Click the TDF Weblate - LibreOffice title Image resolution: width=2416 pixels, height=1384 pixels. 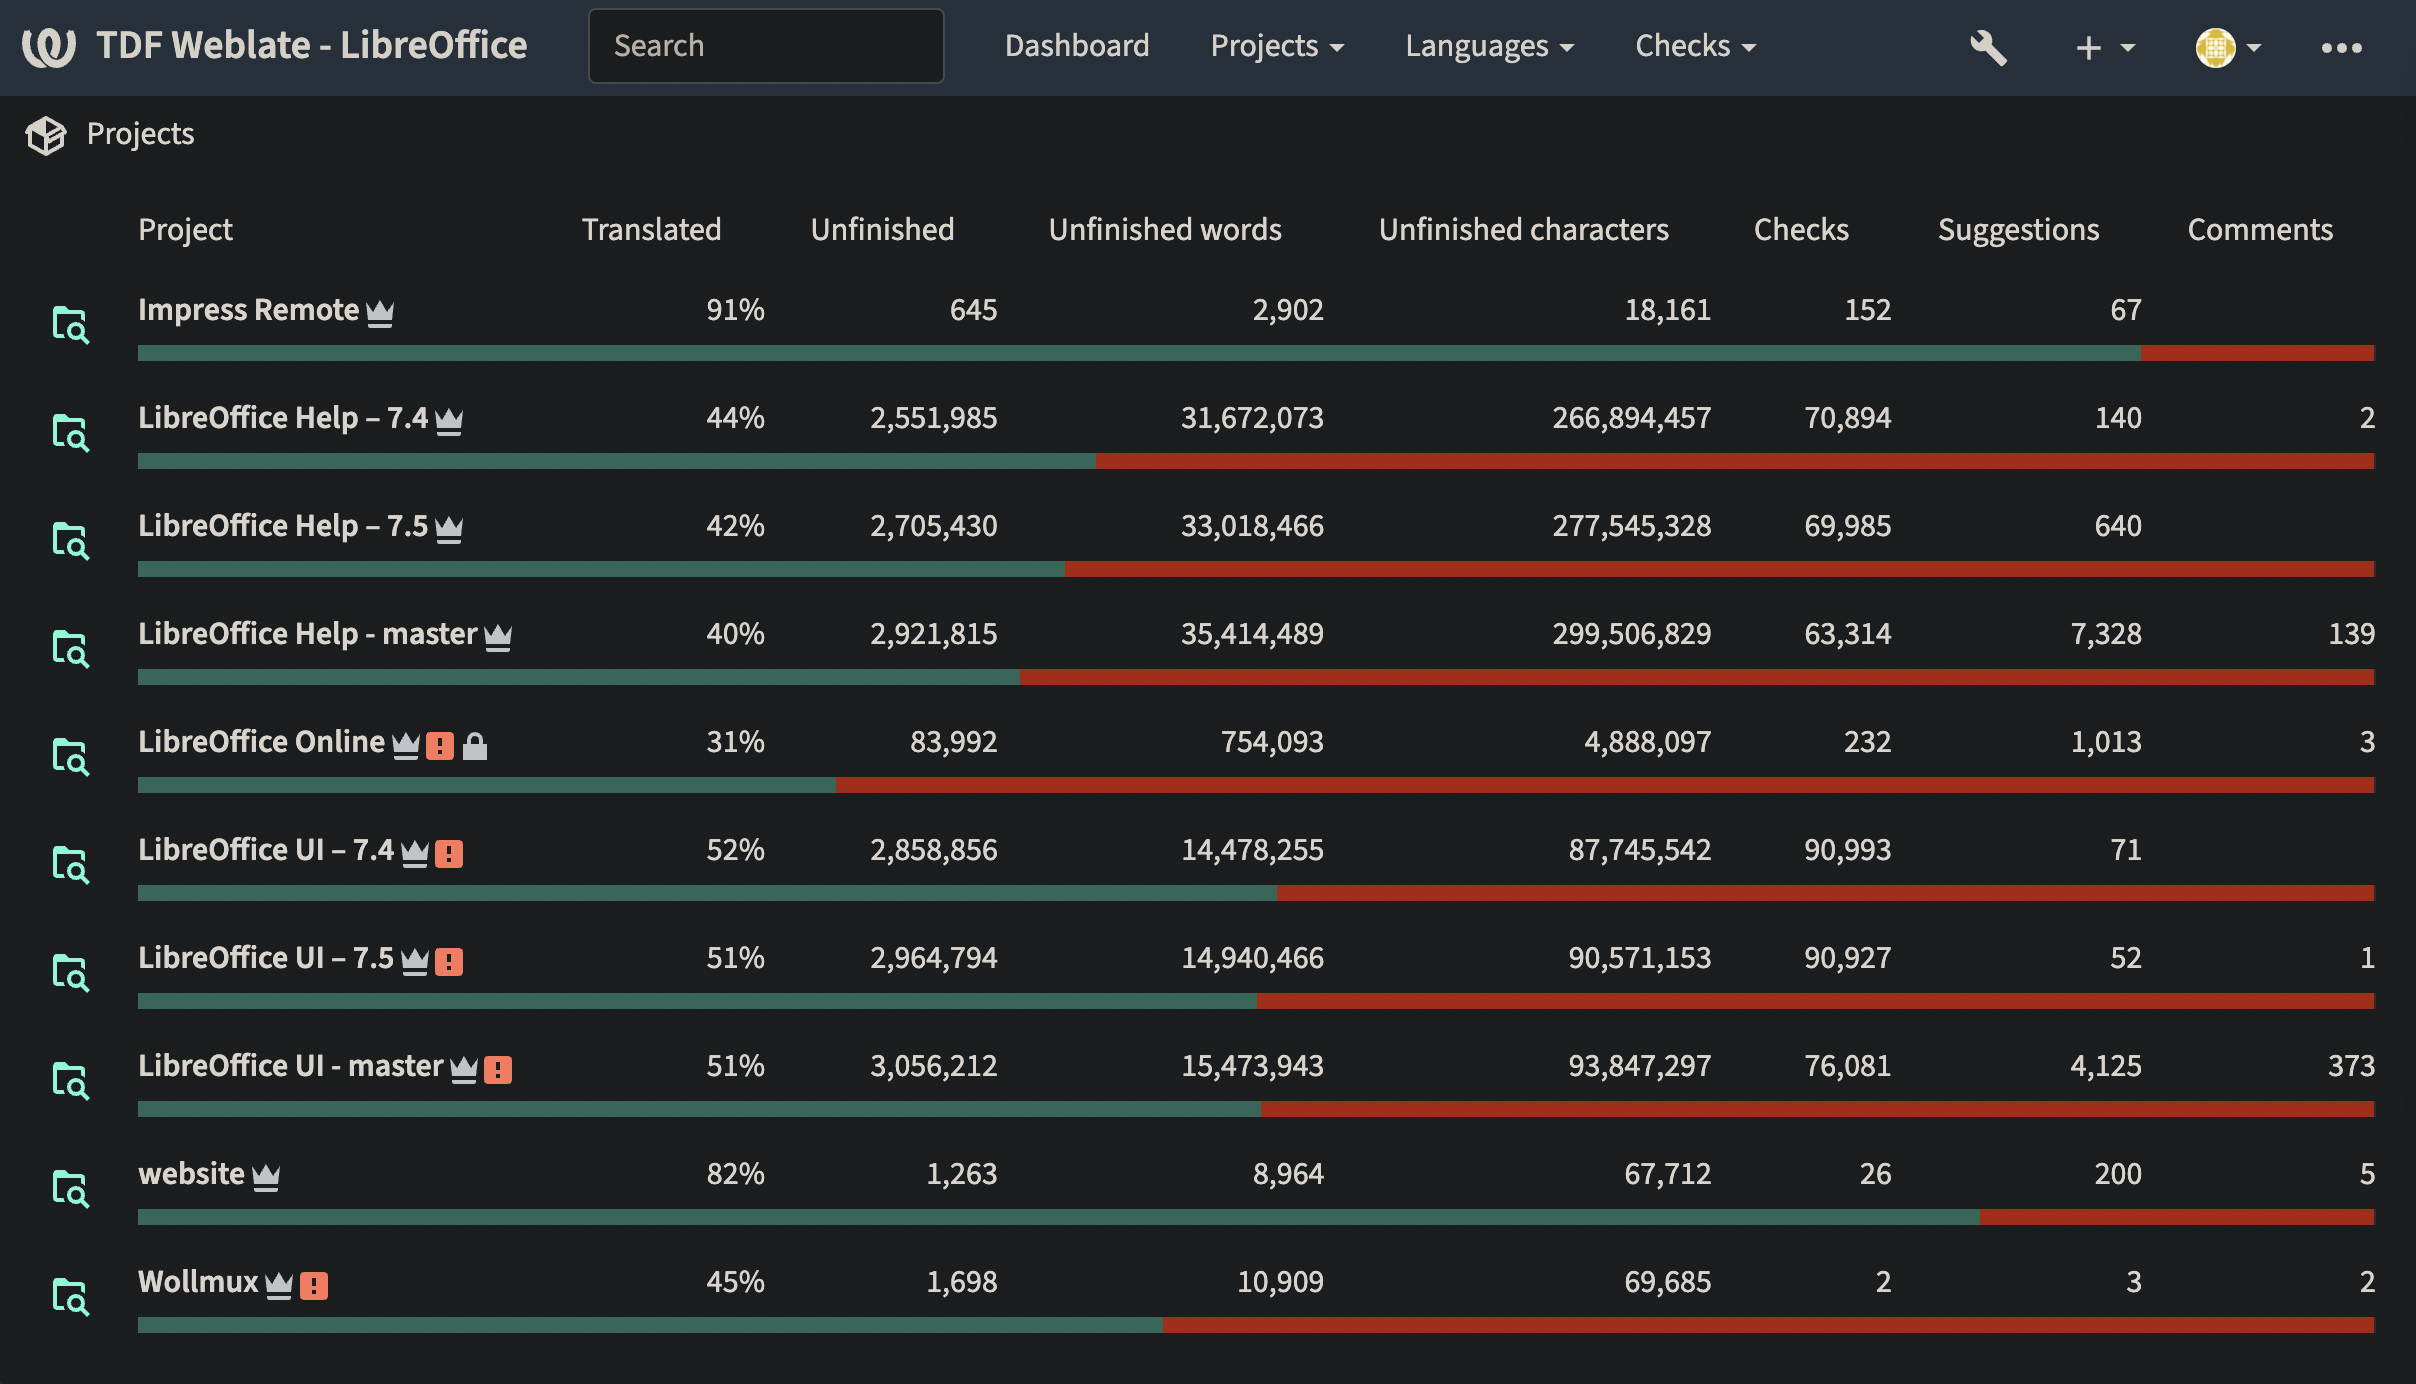(x=312, y=46)
